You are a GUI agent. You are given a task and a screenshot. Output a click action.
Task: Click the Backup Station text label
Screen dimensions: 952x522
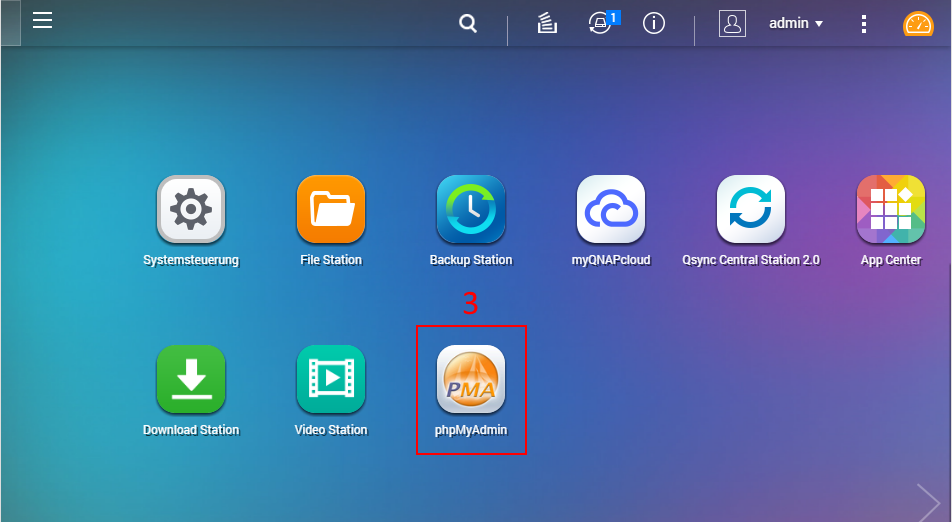[471, 260]
